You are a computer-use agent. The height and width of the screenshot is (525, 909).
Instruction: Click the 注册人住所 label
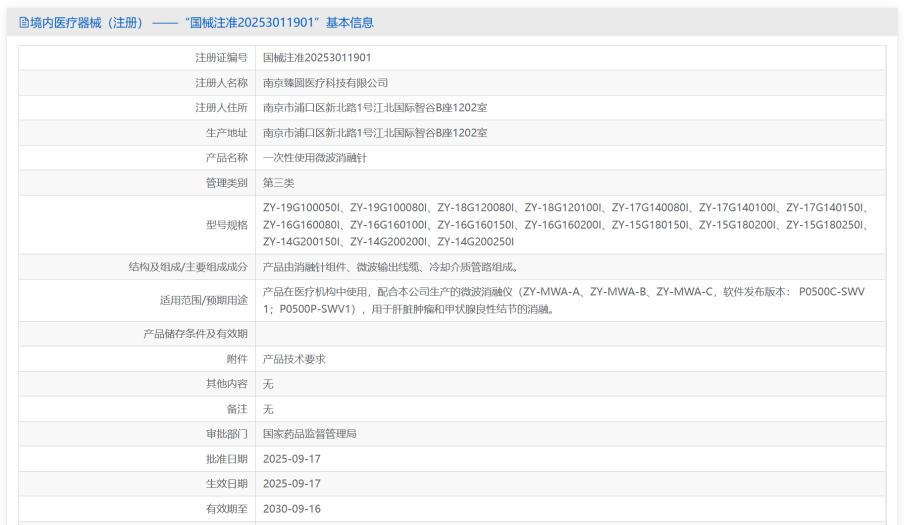[221, 108]
